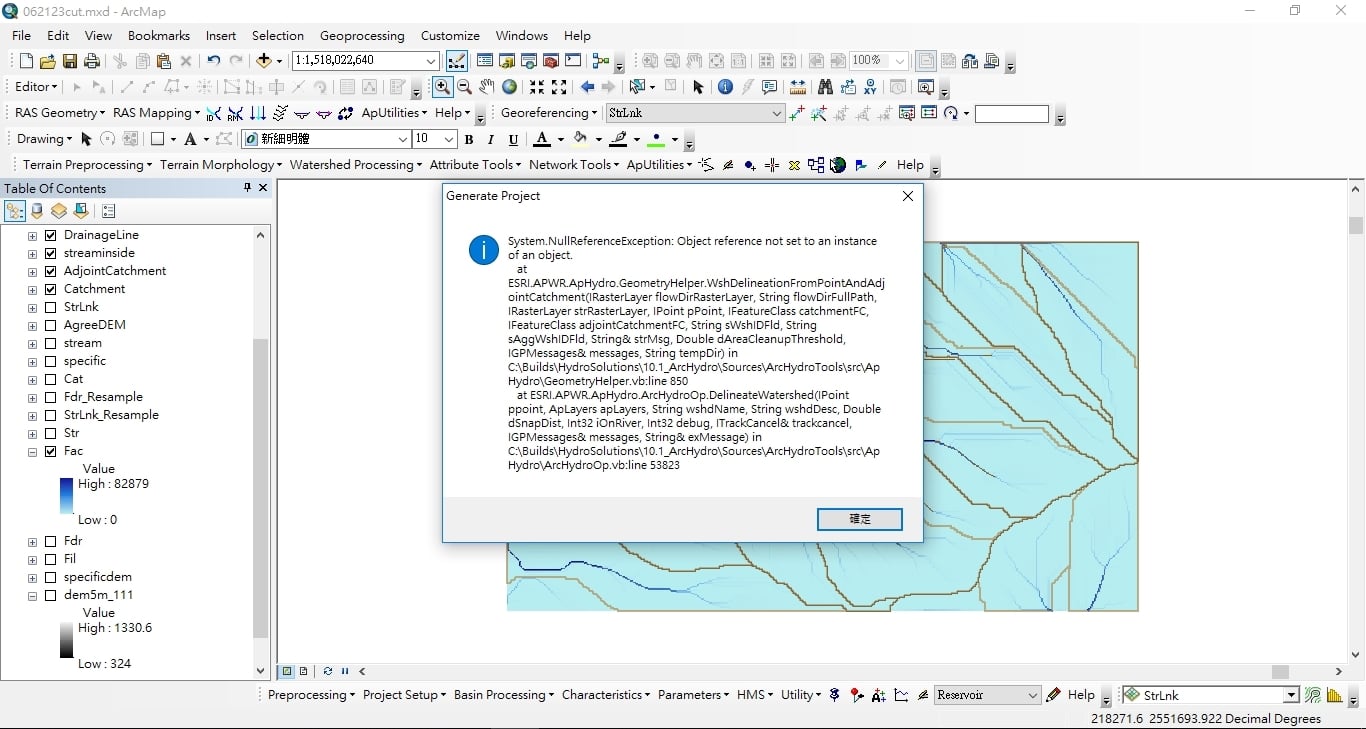
Task: Open a map document with the Open icon
Action: point(48,61)
